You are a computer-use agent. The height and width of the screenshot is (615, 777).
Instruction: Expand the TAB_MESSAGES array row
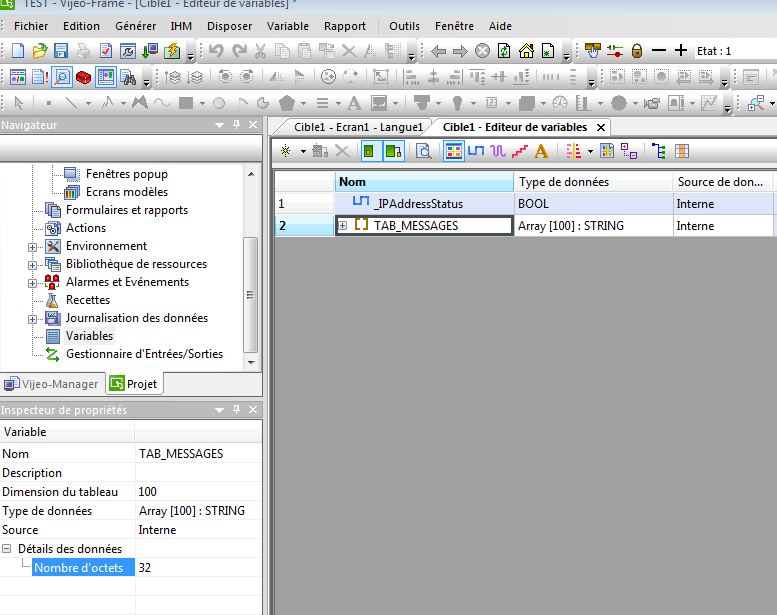(x=343, y=226)
